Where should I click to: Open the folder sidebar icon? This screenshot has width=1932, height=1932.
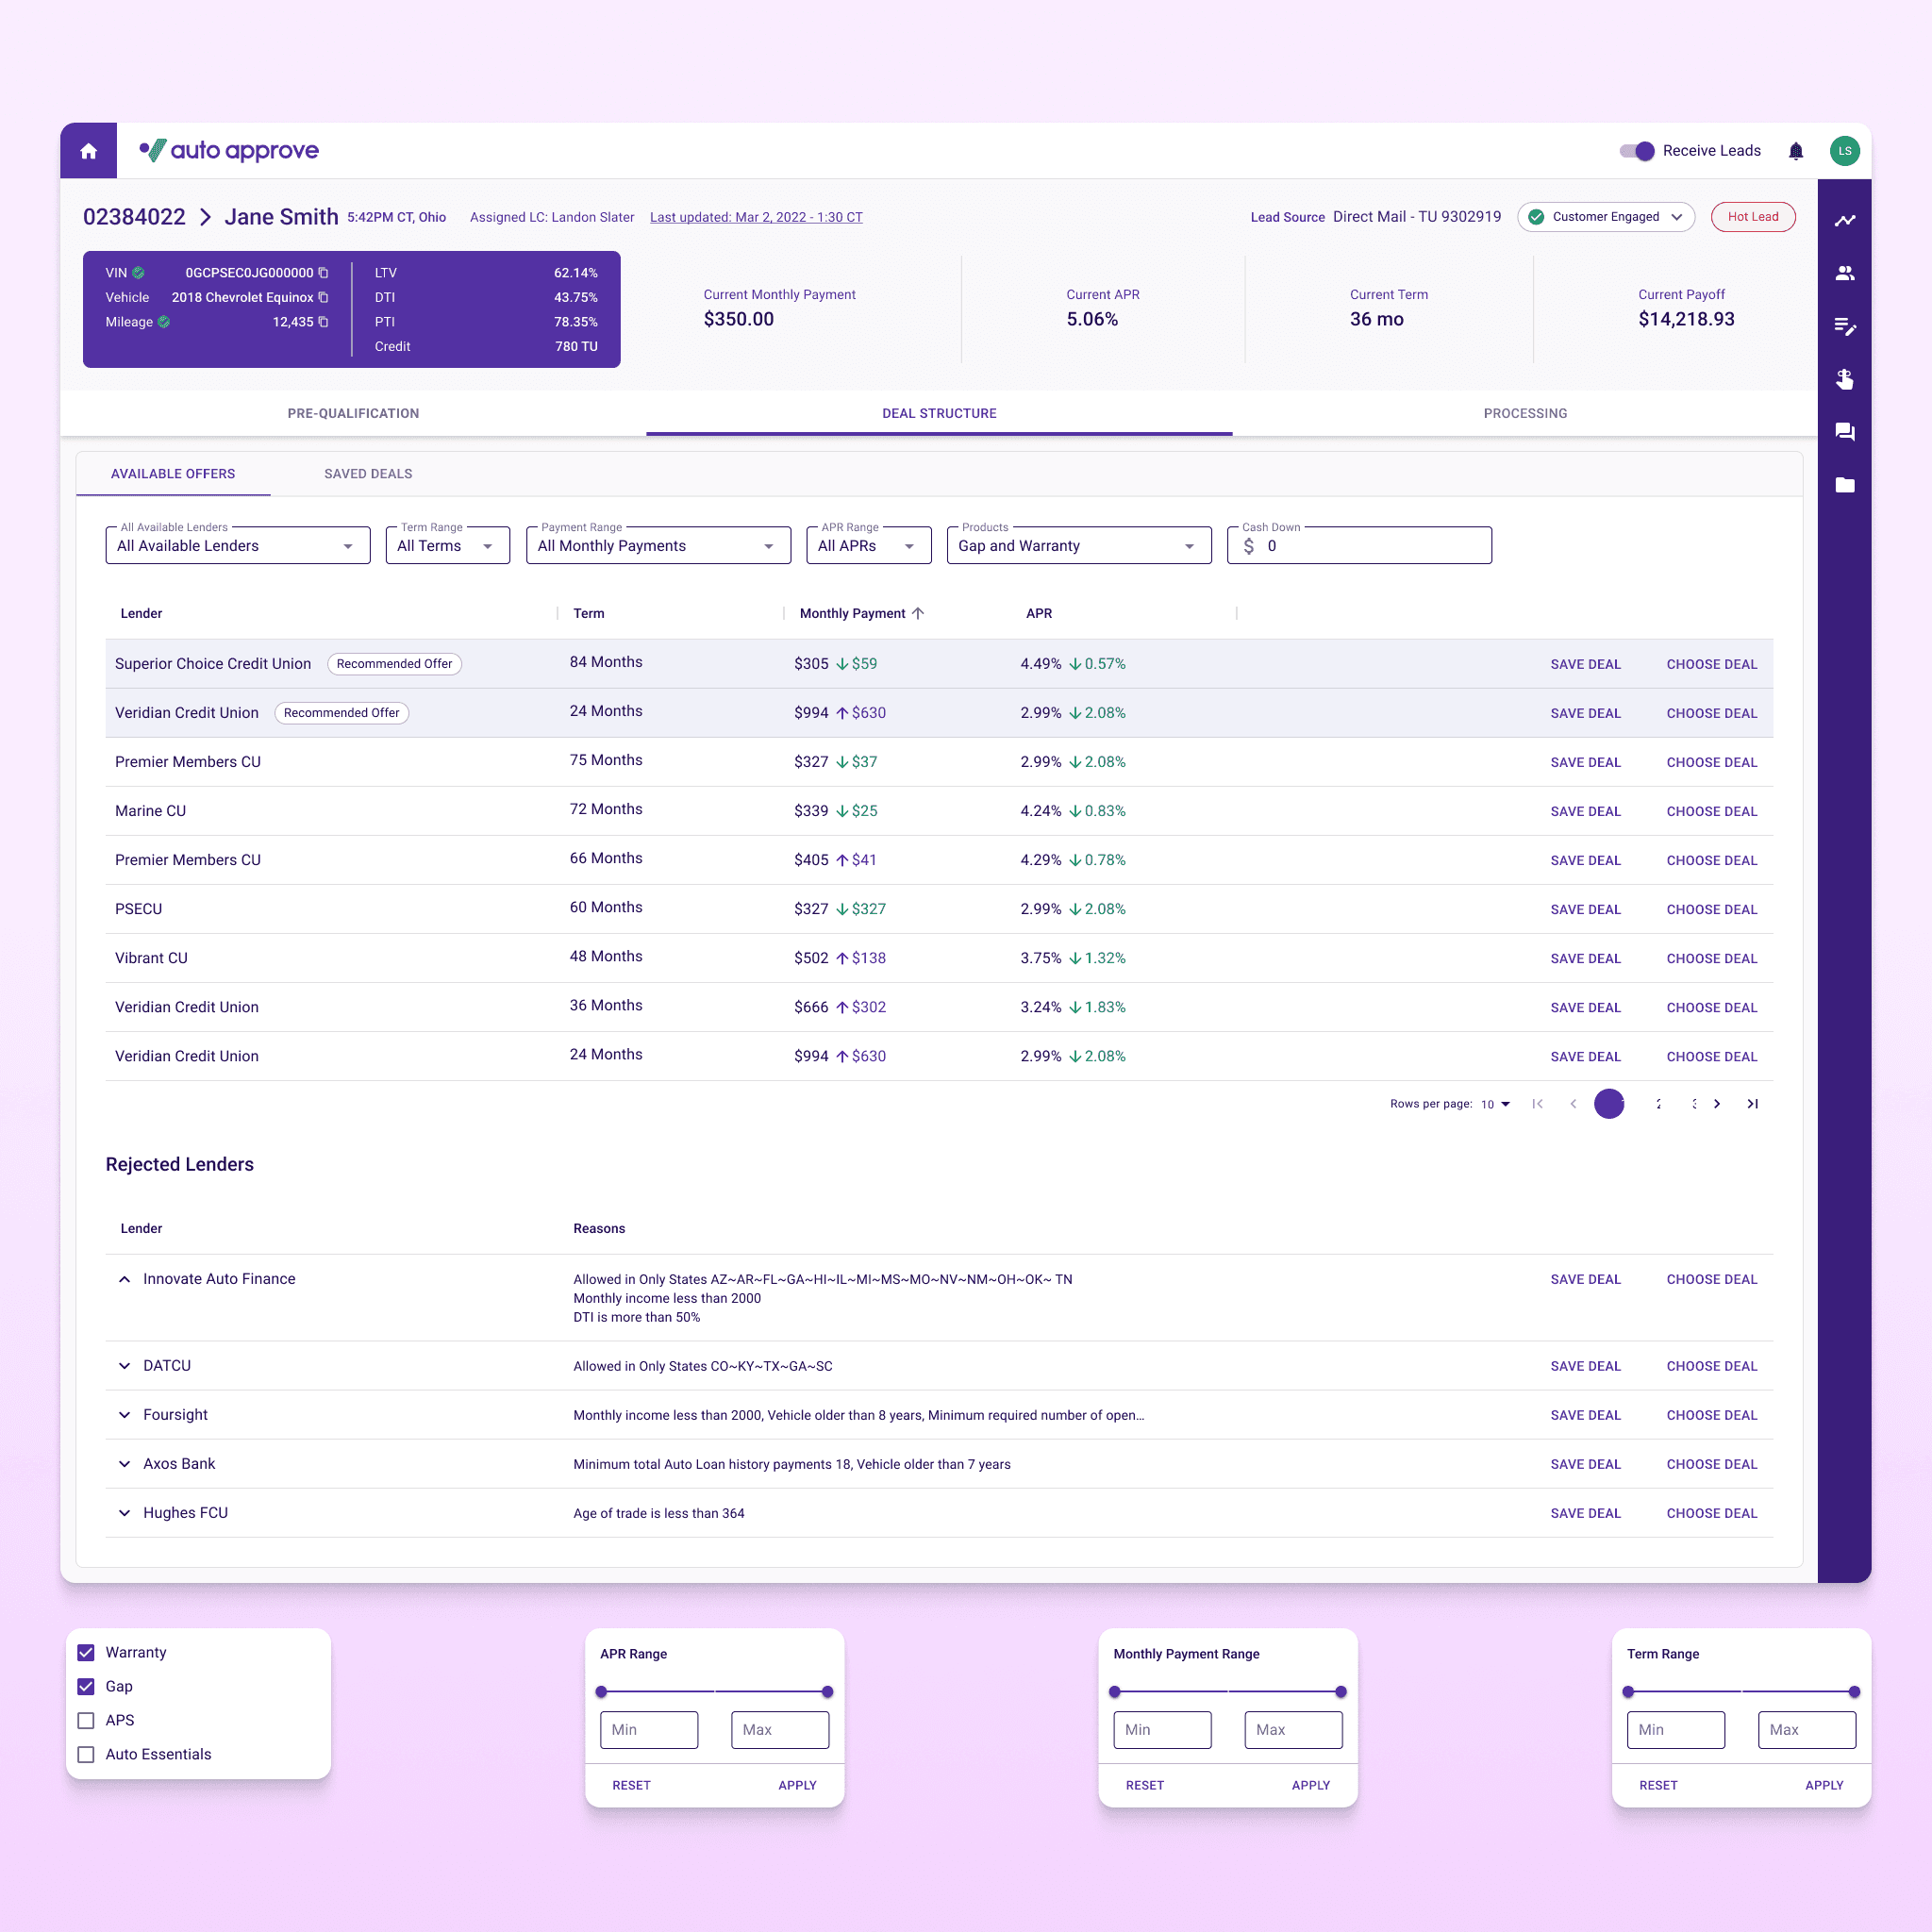1844,485
